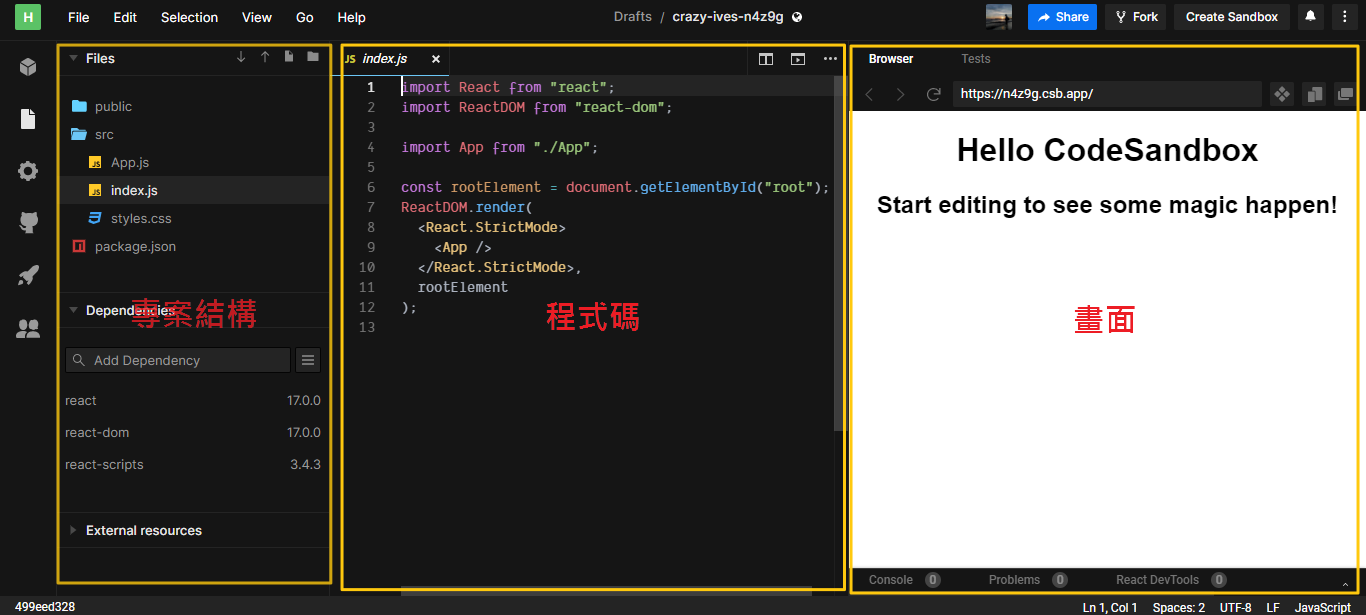Open the File menu
The image size is (1366, 615).
(78, 17)
